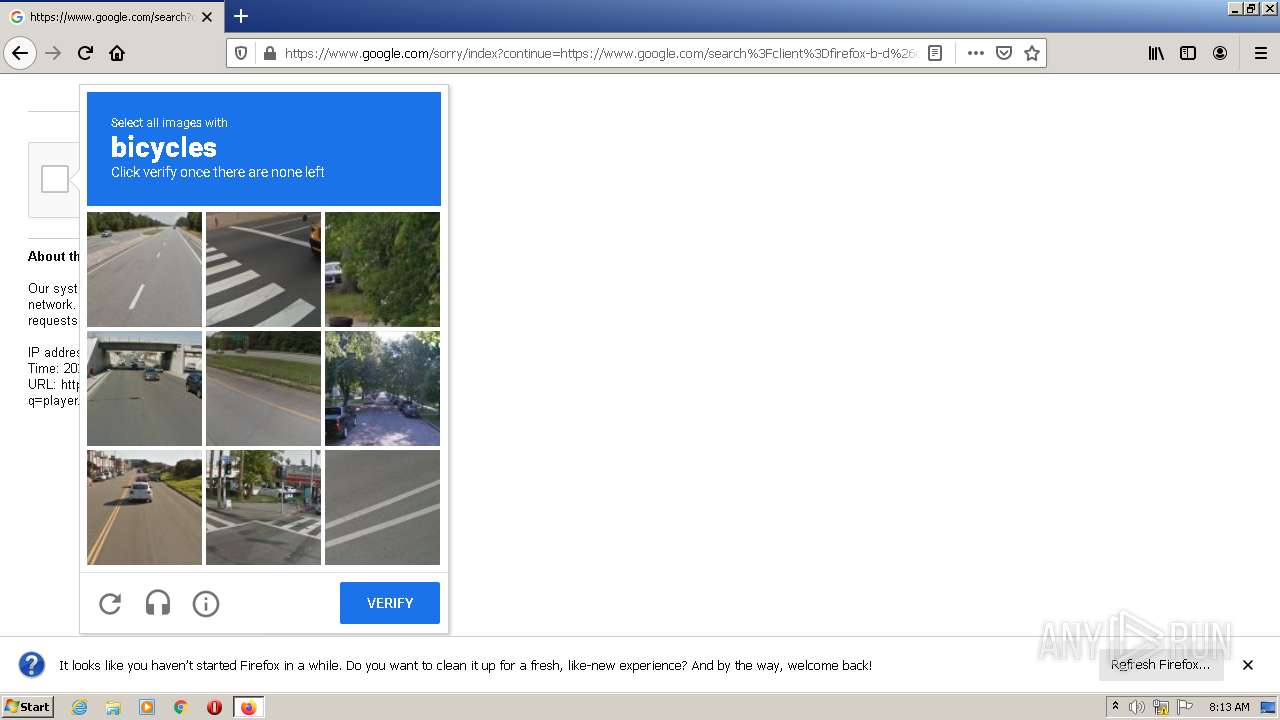The height and width of the screenshot is (720, 1280).
Task: Open the Firefox hamburger menu
Action: coord(1260,53)
